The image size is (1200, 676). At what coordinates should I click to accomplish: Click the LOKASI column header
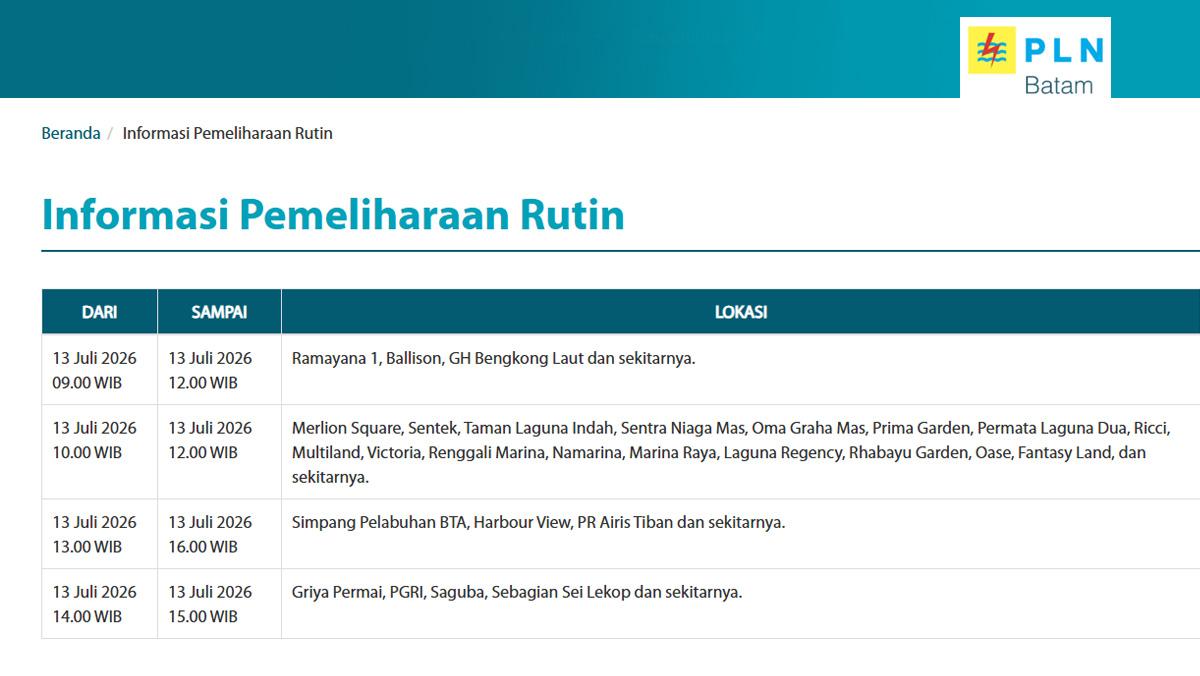(x=741, y=312)
